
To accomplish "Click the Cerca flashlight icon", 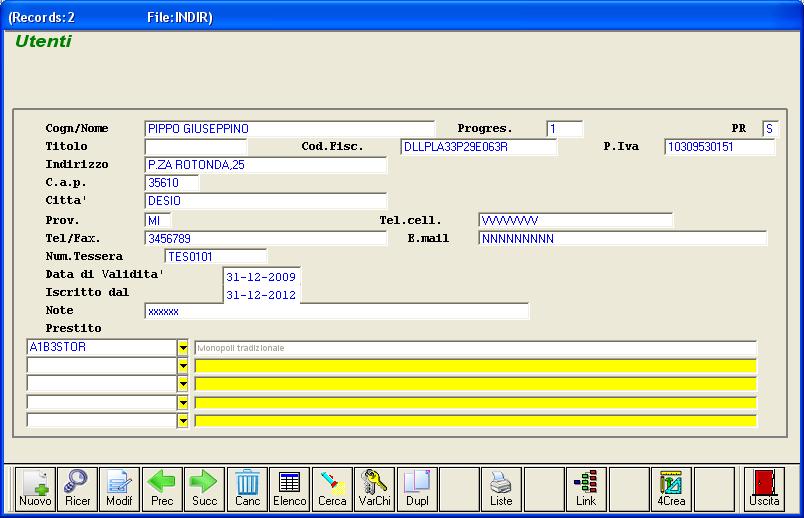I will 332,489.
